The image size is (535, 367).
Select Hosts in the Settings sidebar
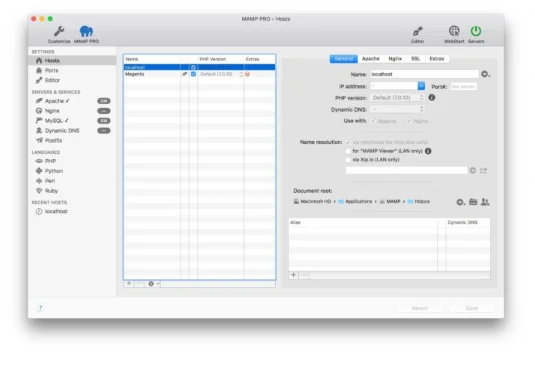pos(72,60)
